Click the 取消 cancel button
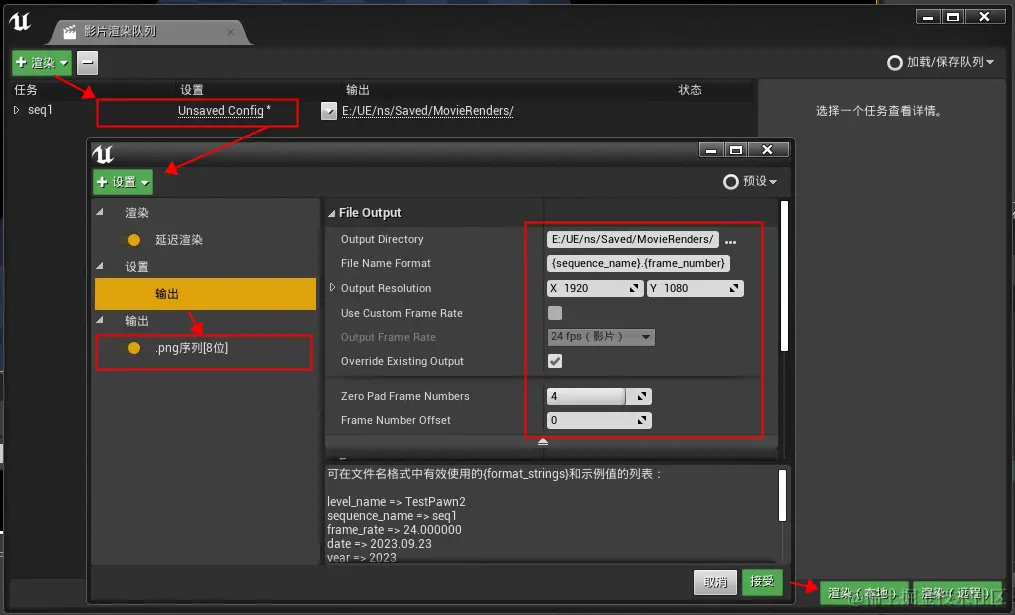The image size is (1015, 615). point(715,582)
